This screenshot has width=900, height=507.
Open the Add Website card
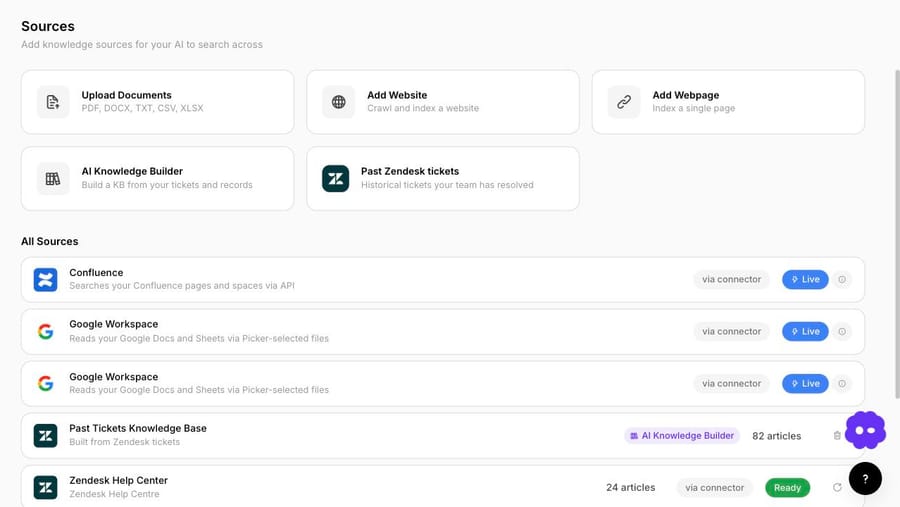click(x=443, y=102)
